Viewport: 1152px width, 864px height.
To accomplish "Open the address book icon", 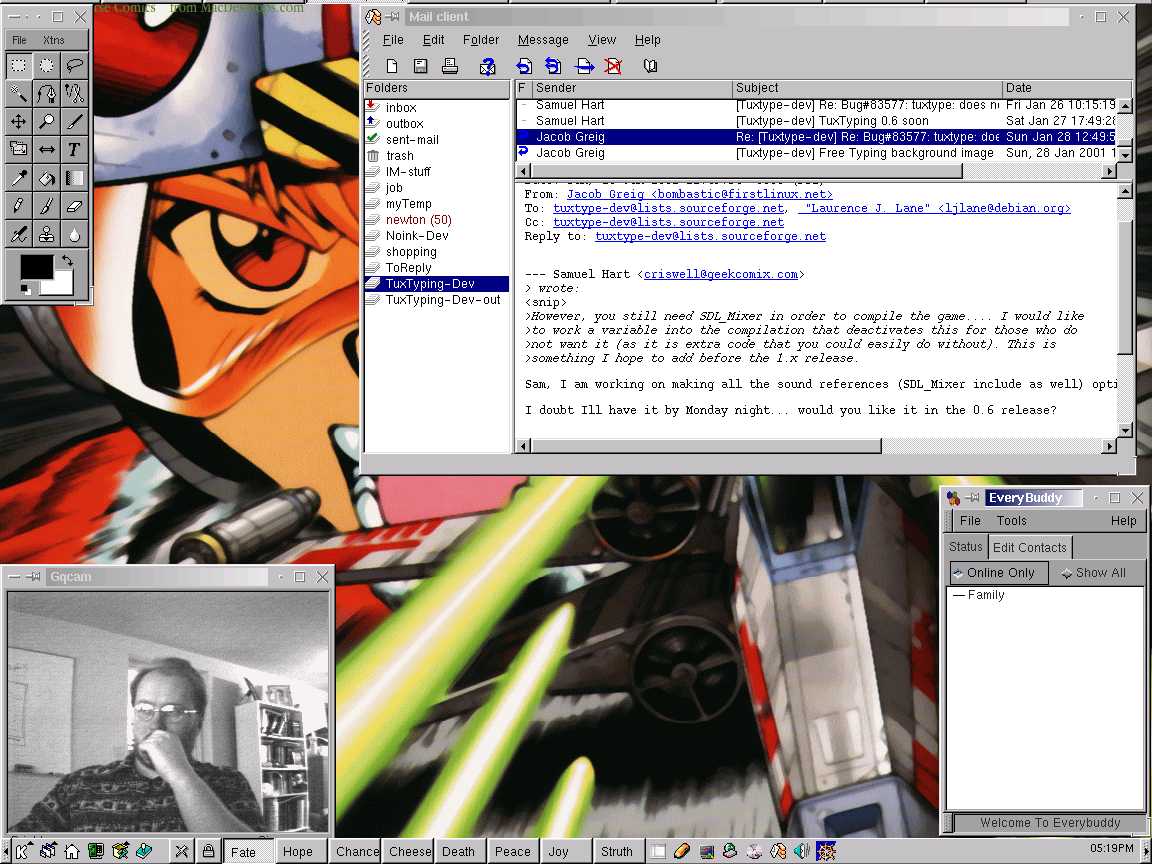I will click(x=649, y=66).
